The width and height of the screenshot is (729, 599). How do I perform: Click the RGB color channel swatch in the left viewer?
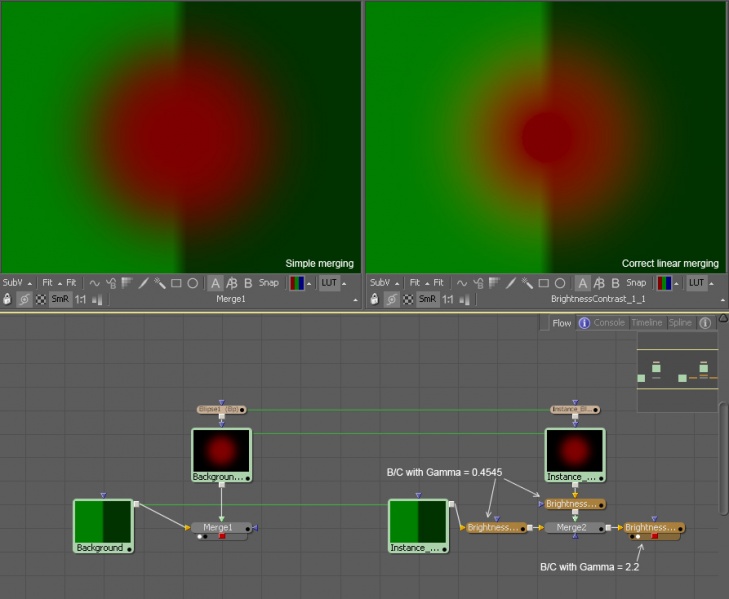click(x=297, y=283)
